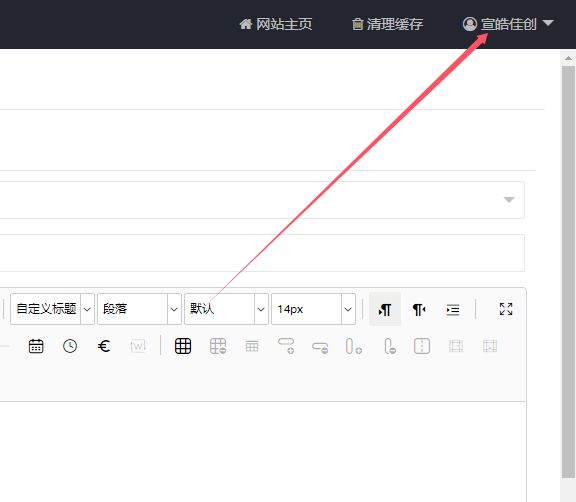Open the 自定义标题 dropdown

tap(53, 309)
